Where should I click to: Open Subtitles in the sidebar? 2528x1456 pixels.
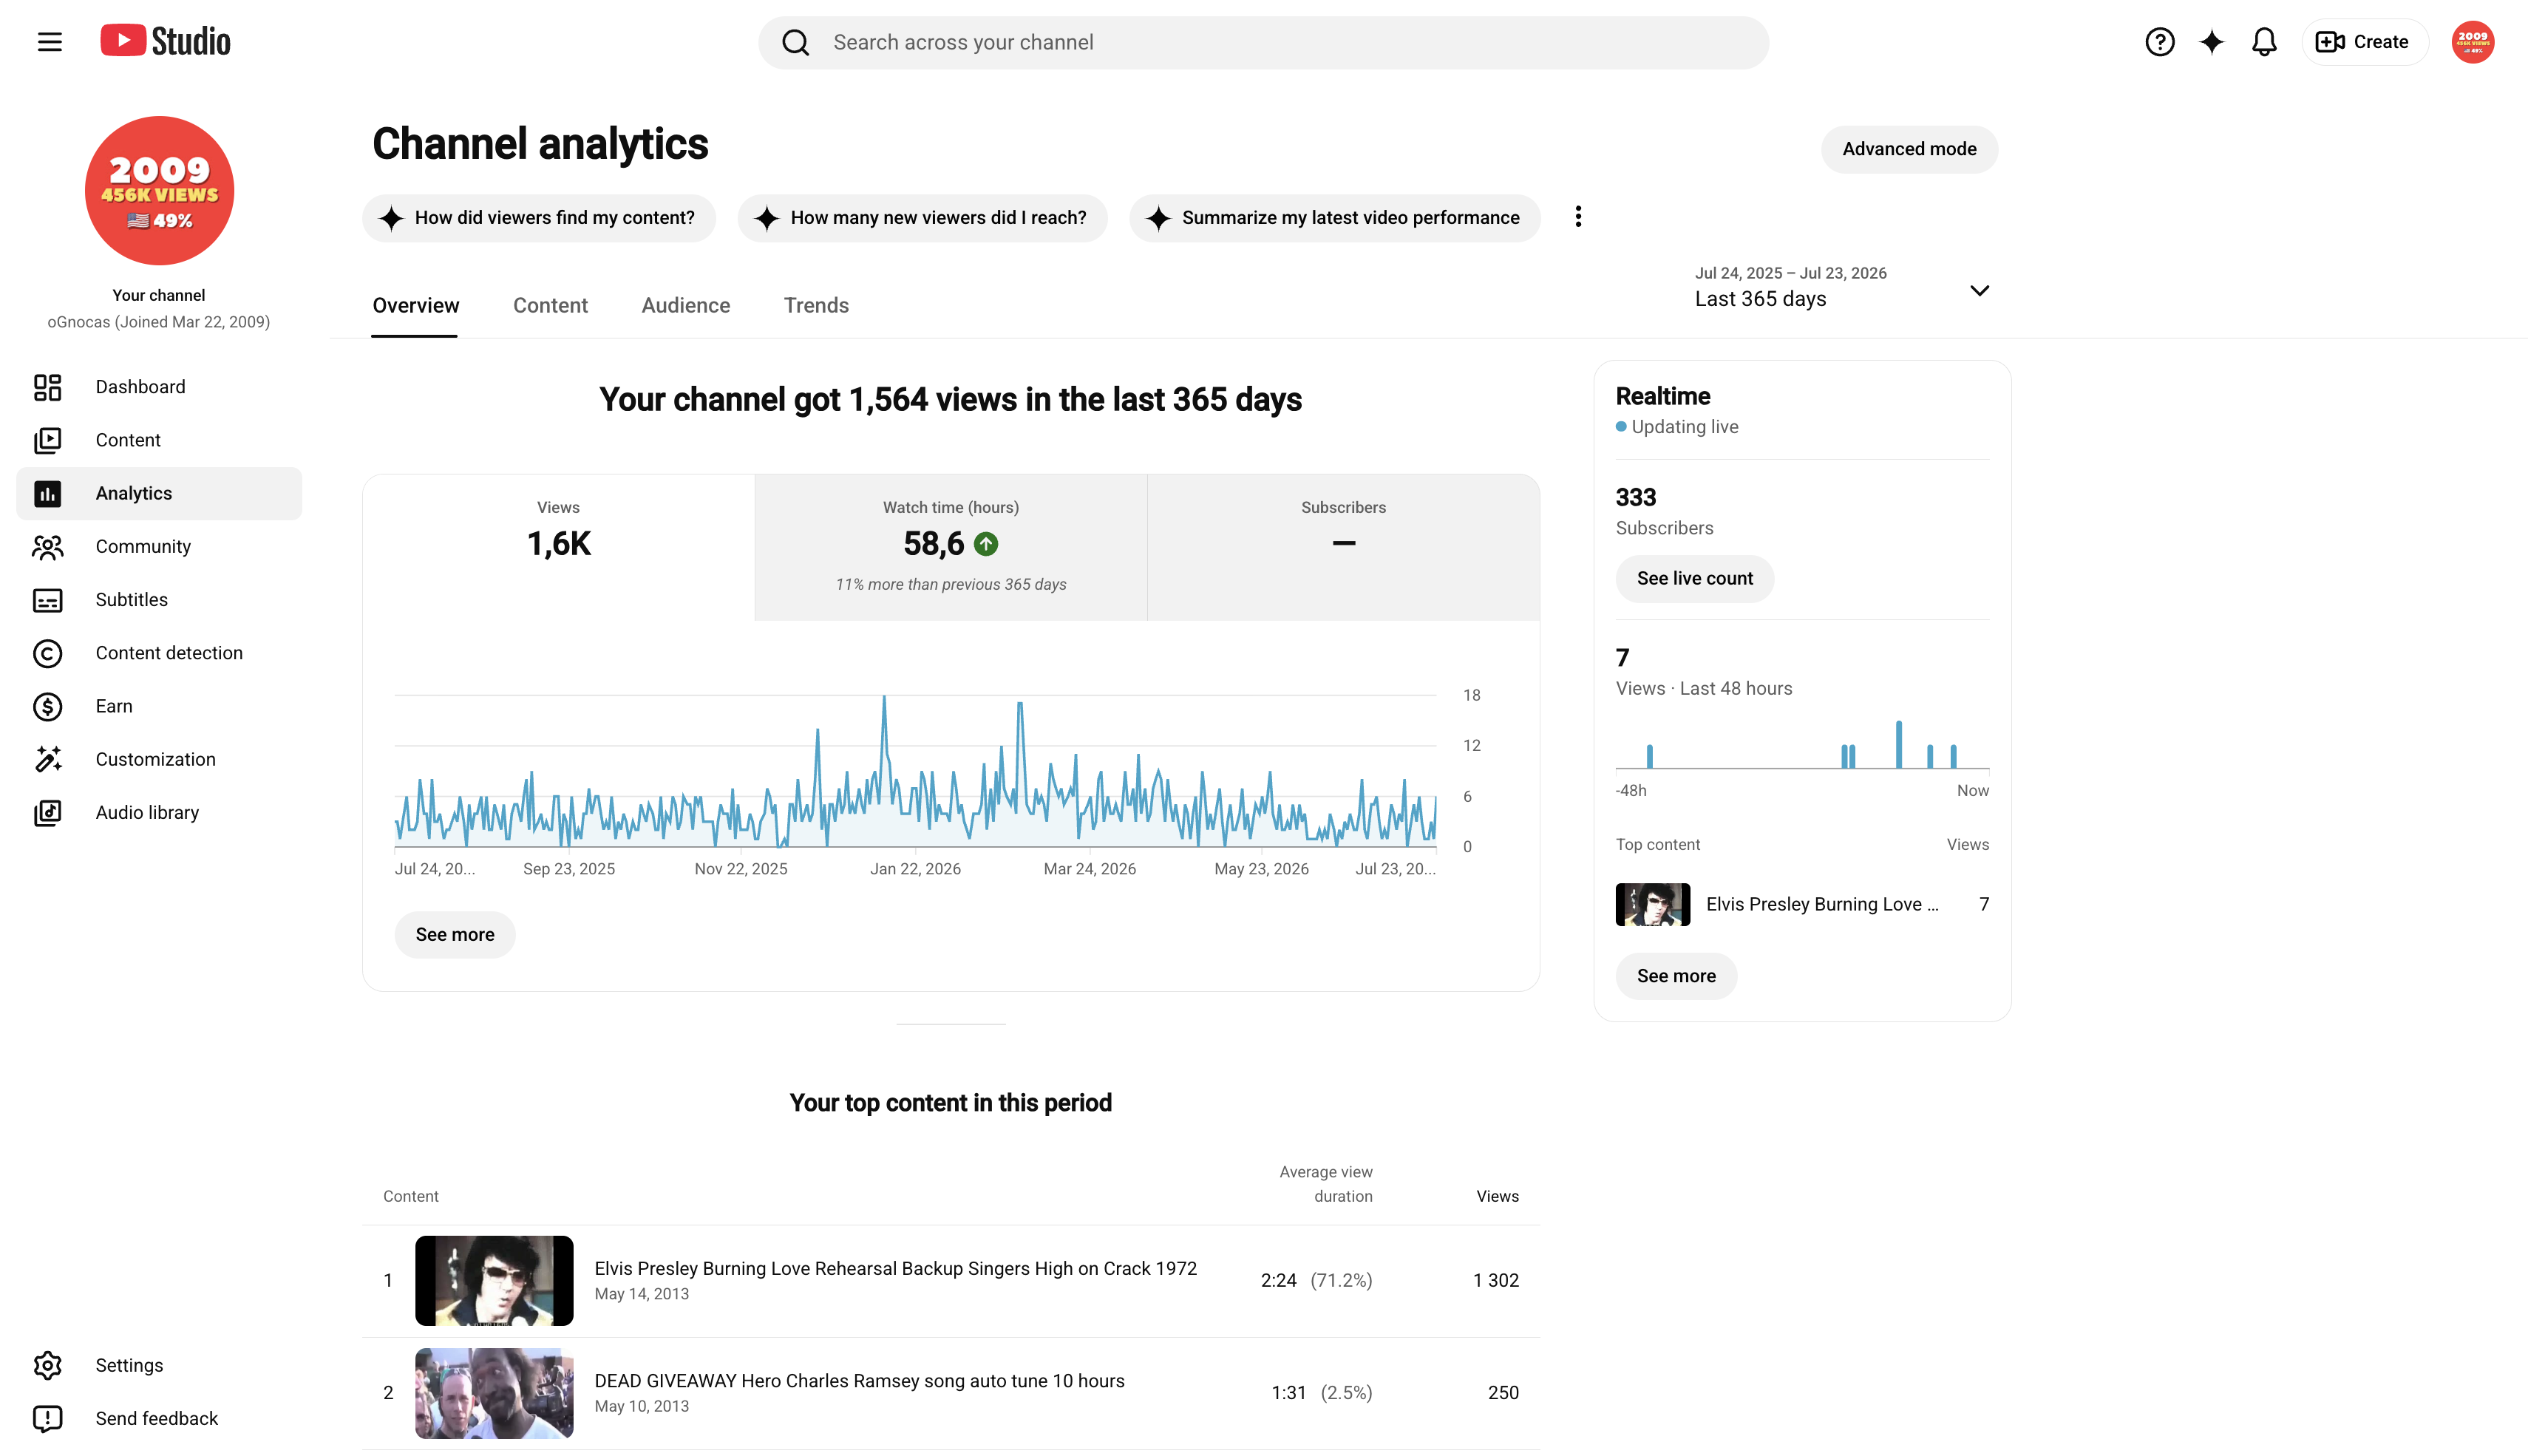pyautogui.click(x=159, y=600)
